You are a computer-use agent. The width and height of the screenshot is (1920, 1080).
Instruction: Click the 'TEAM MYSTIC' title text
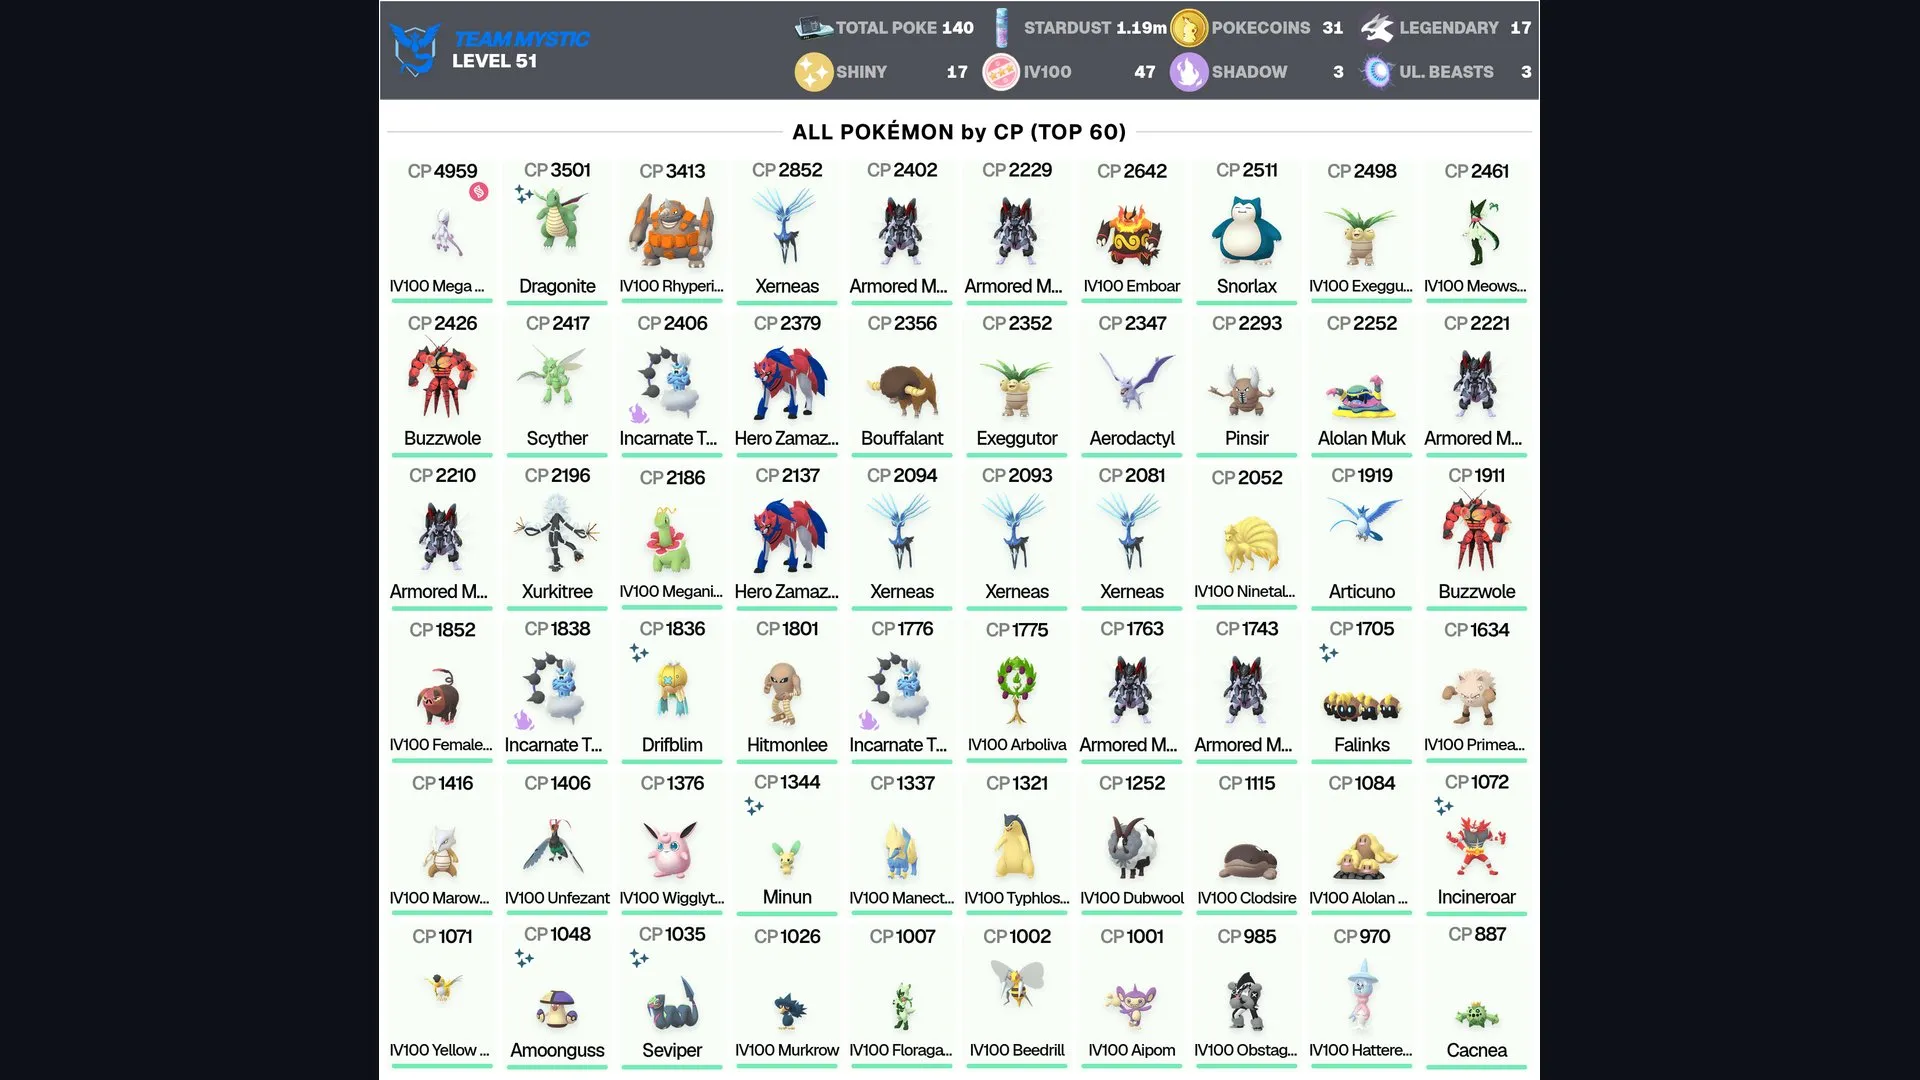(x=521, y=38)
